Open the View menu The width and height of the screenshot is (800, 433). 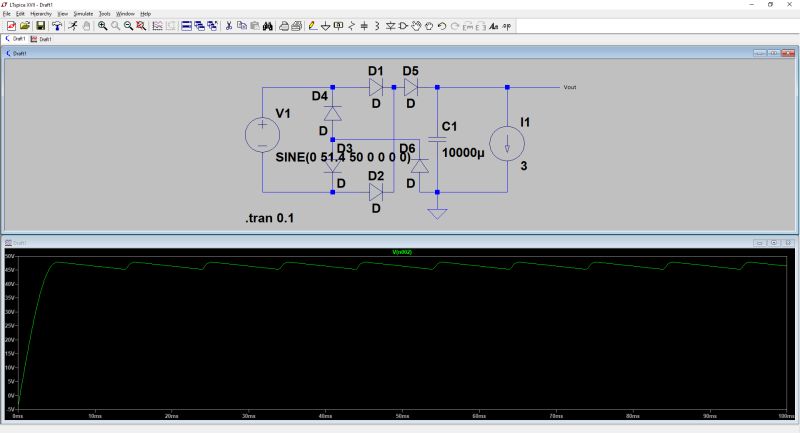coord(62,14)
